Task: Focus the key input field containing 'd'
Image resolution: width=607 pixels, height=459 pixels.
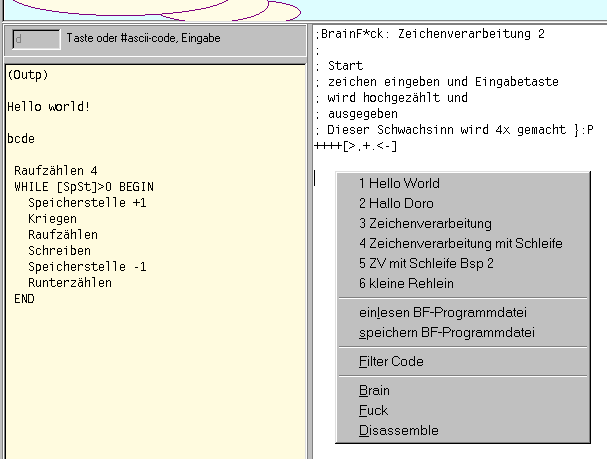Action: tap(36, 39)
